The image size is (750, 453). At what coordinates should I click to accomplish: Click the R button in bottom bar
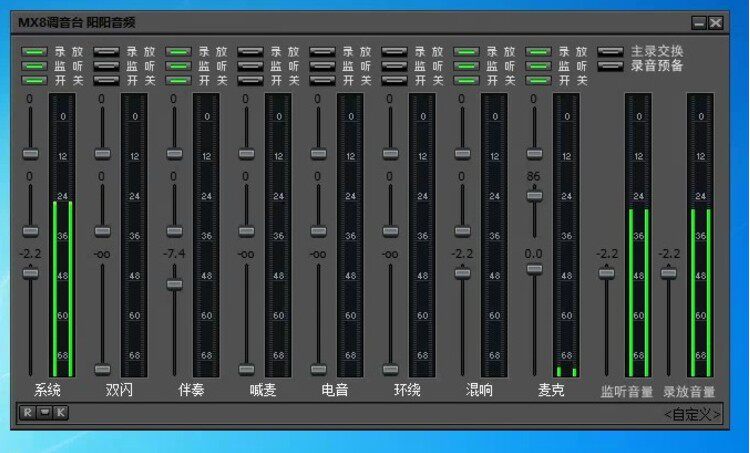point(27,412)
